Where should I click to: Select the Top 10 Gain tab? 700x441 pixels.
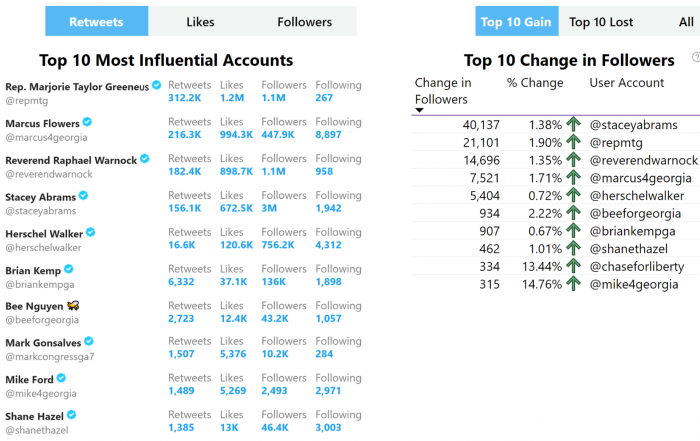[517, 21]
